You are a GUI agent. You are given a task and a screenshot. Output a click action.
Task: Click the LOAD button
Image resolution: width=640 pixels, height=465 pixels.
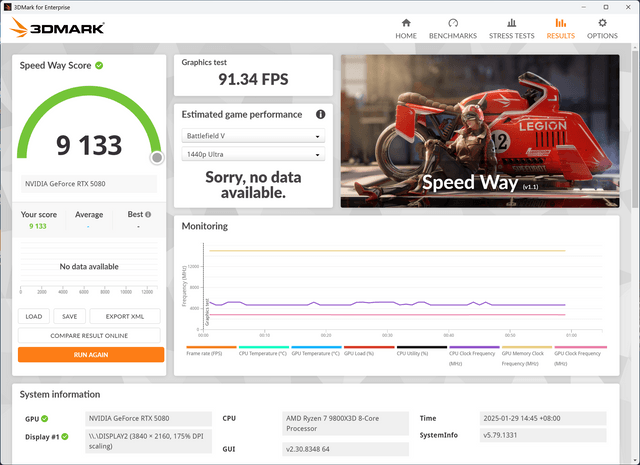(x=33, y=316)
